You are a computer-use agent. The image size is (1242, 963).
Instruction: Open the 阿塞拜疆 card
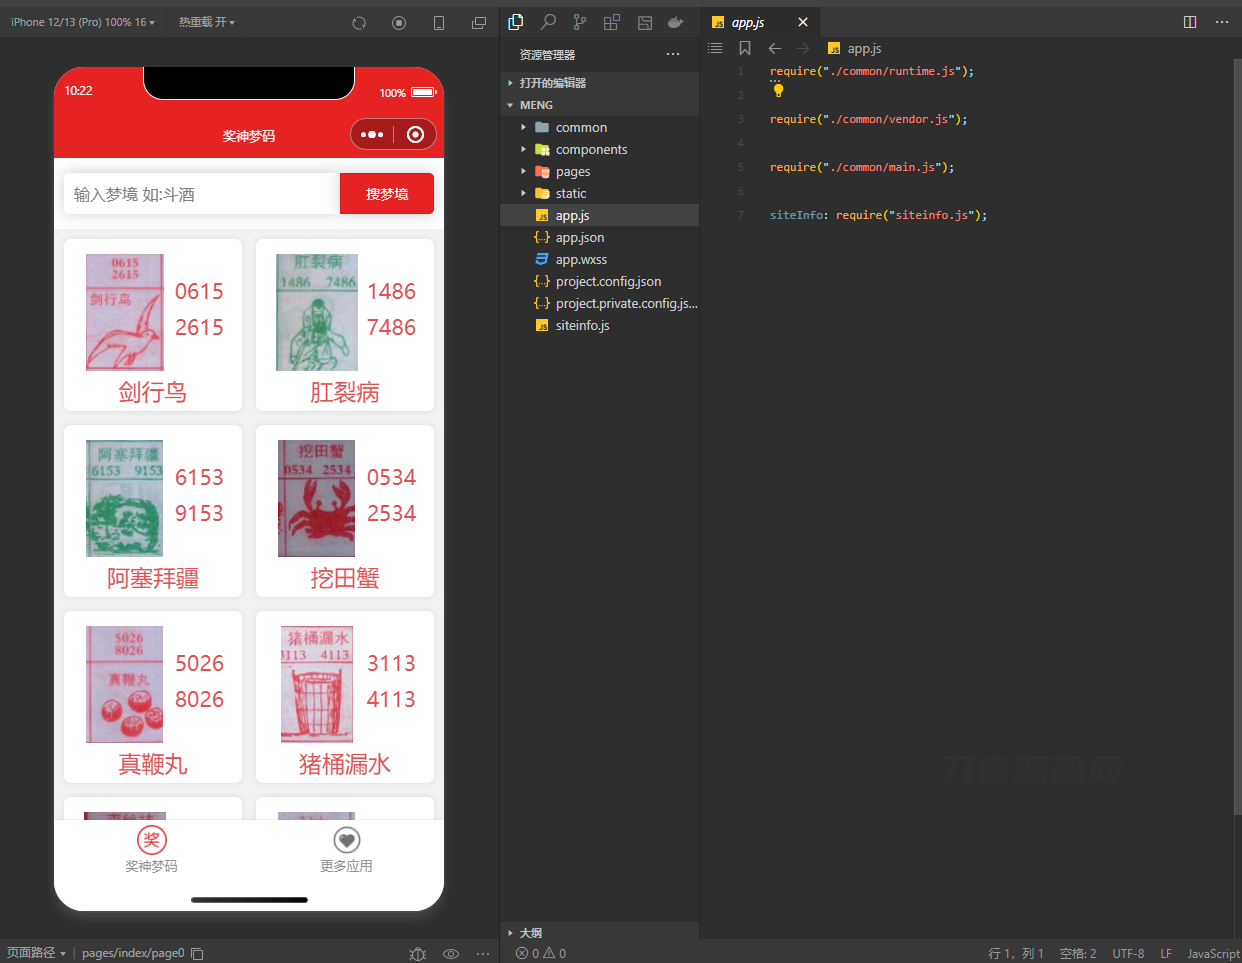153,511
